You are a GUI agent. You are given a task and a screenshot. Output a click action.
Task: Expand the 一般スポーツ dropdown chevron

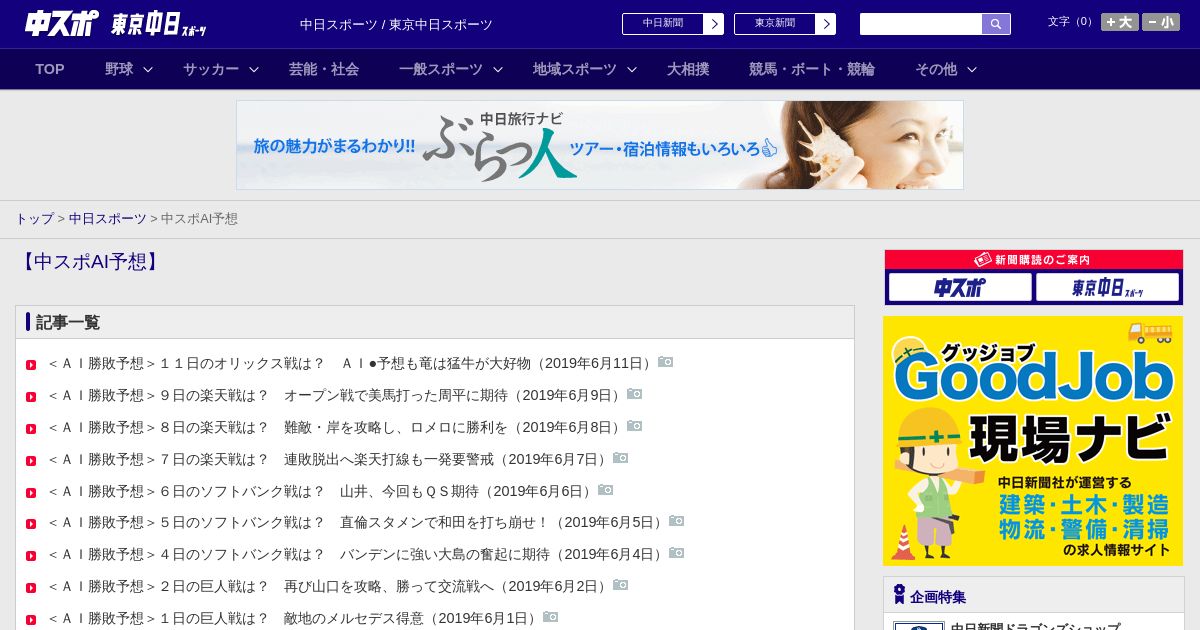[498, 70]
